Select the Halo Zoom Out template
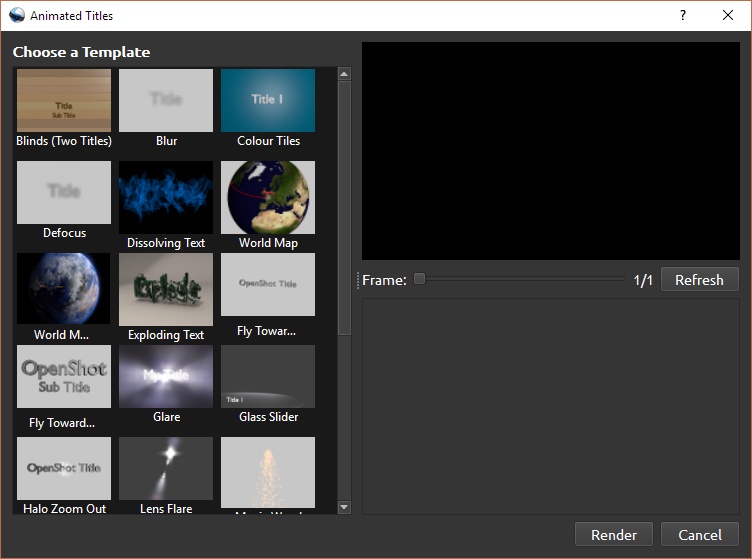 point(64,468)
